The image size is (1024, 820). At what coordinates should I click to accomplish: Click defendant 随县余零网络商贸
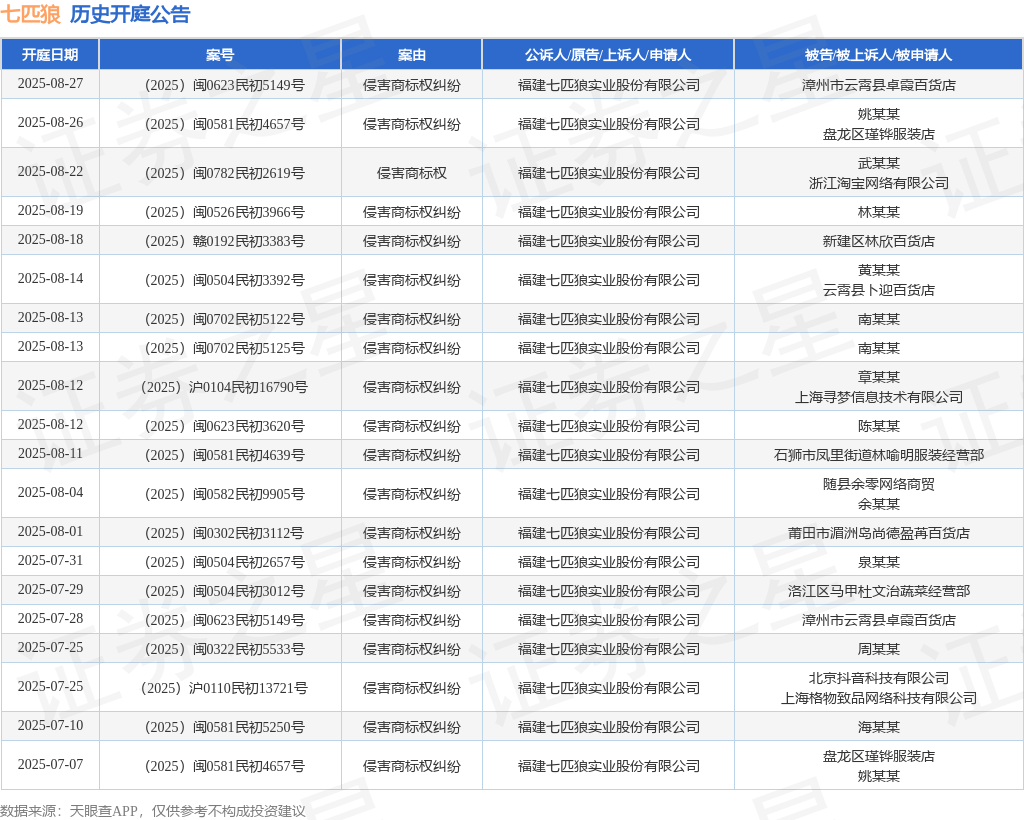click(878, 484)
